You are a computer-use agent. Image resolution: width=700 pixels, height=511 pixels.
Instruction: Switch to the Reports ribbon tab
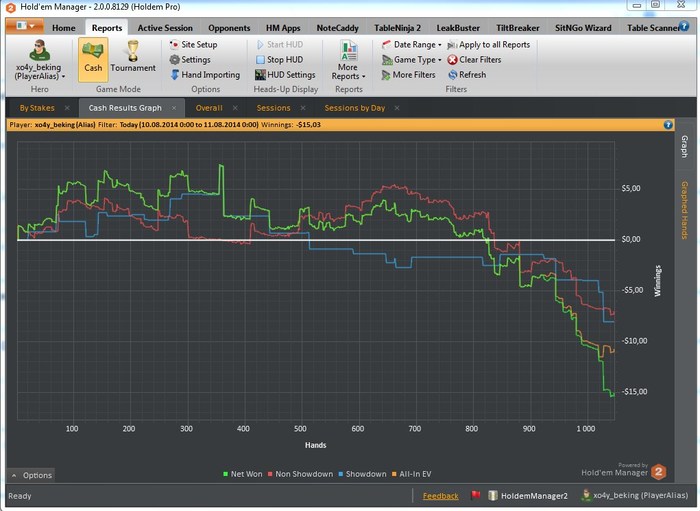tap(107, 28)
